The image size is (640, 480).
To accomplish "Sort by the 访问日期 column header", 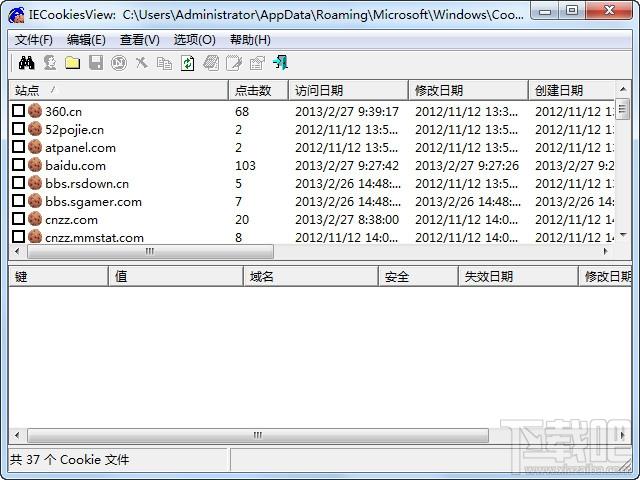I will coord(349,90).
